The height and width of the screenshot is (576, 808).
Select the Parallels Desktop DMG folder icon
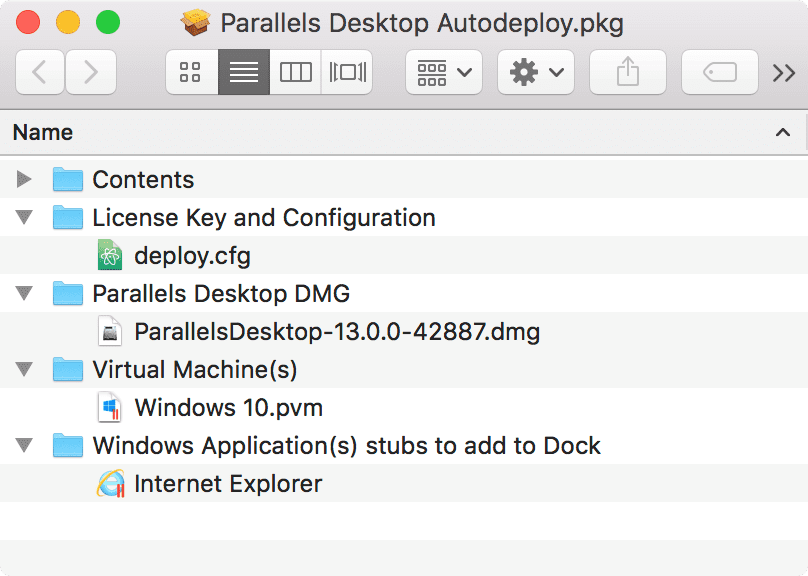tap(68, 293)
